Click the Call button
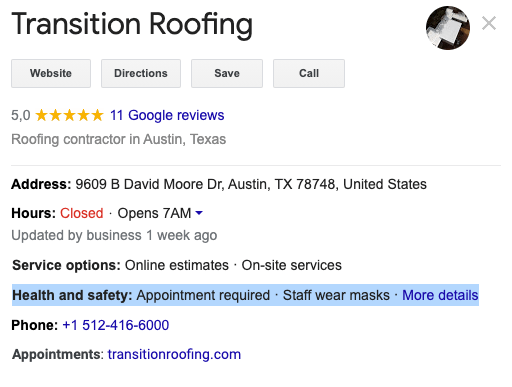 coord(309,73)
